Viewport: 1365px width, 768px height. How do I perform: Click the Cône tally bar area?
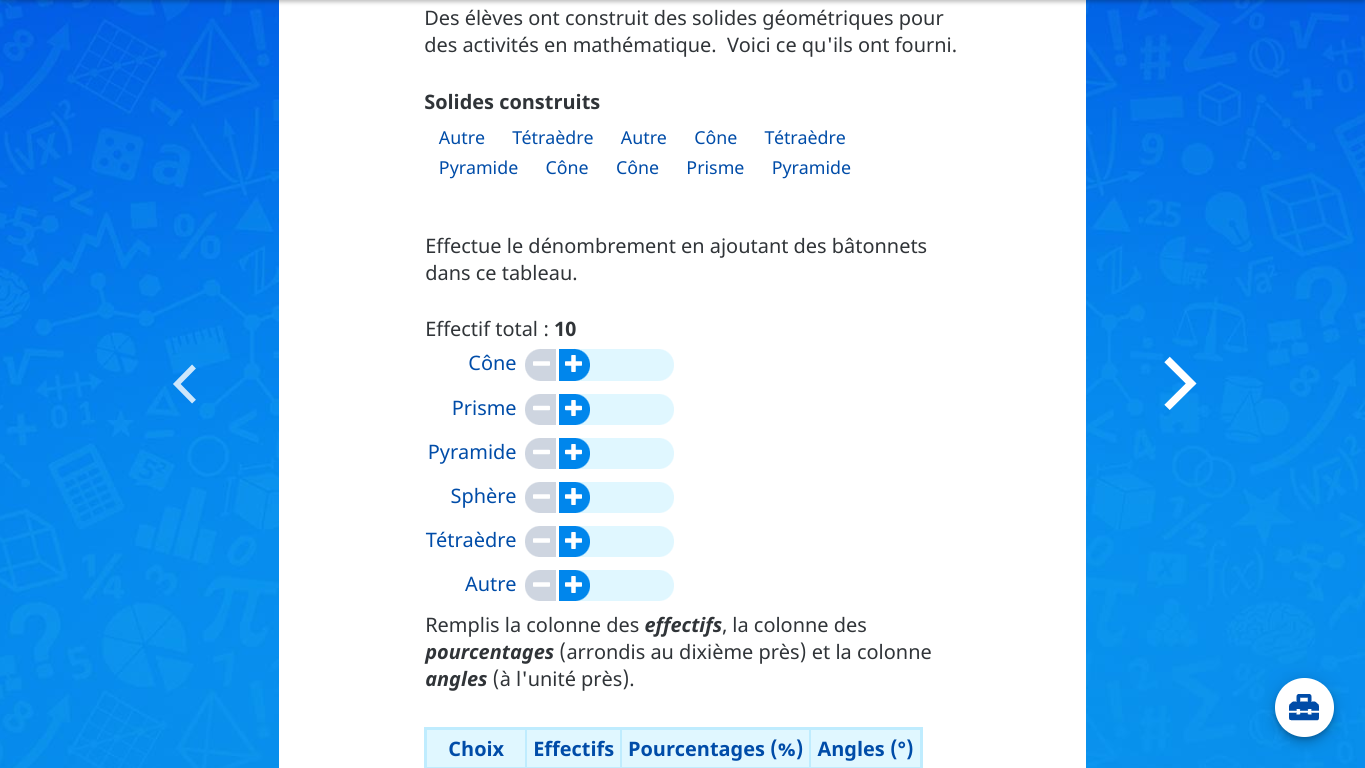(x=631, y=365)
